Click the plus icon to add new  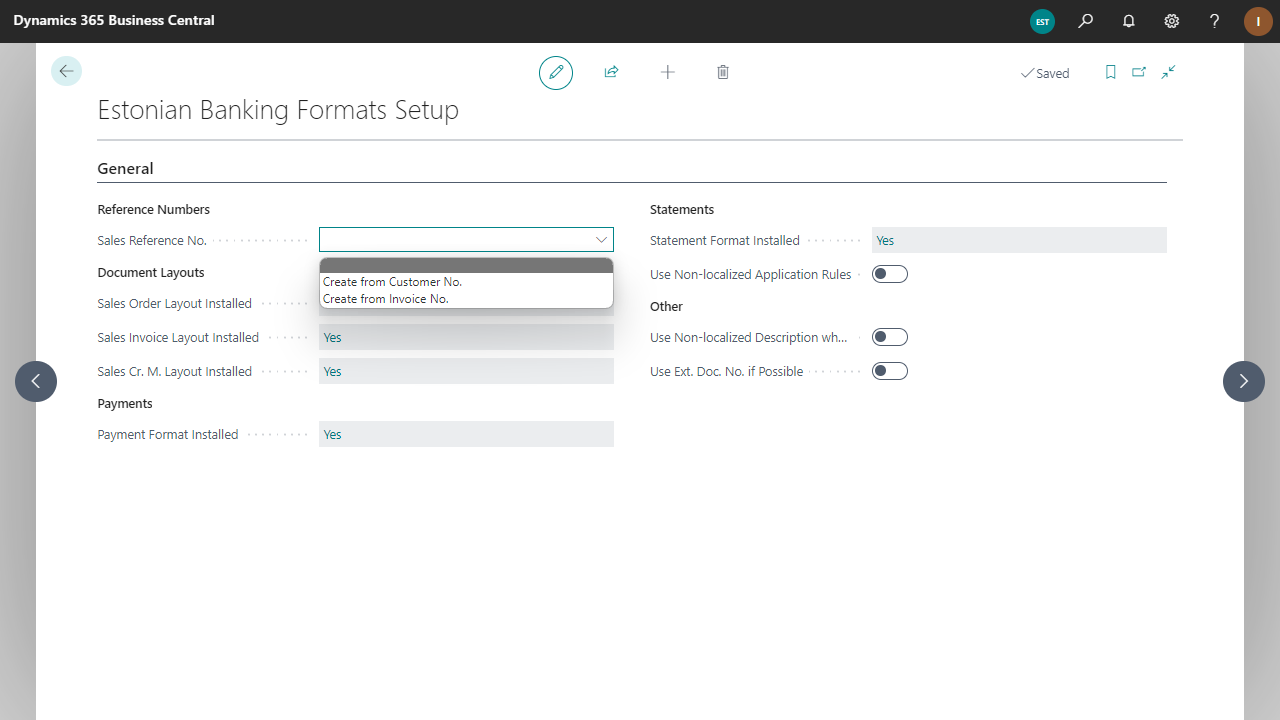(667, 72)
